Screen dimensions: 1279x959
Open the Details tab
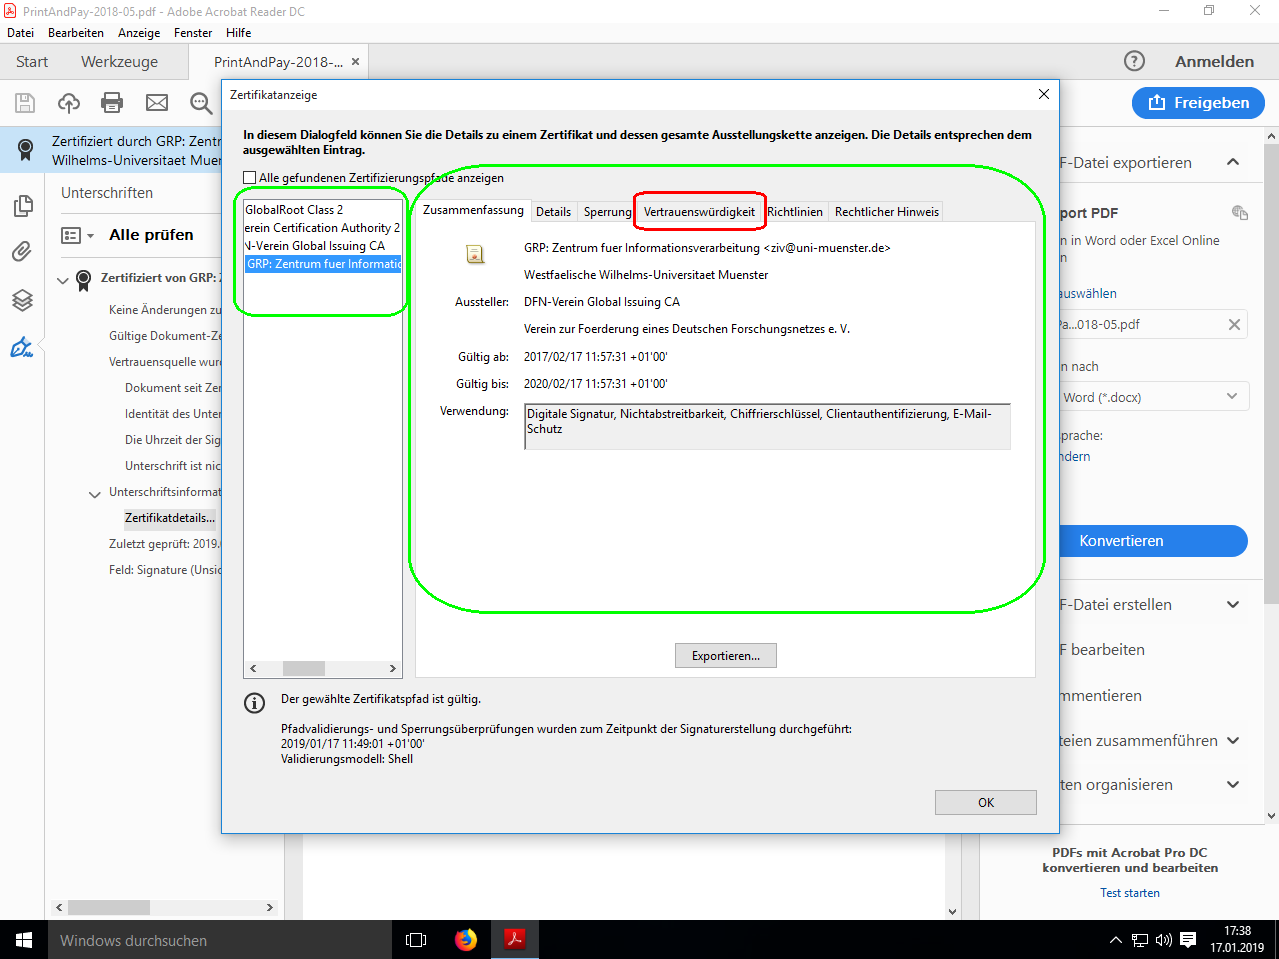pos(553,212)
